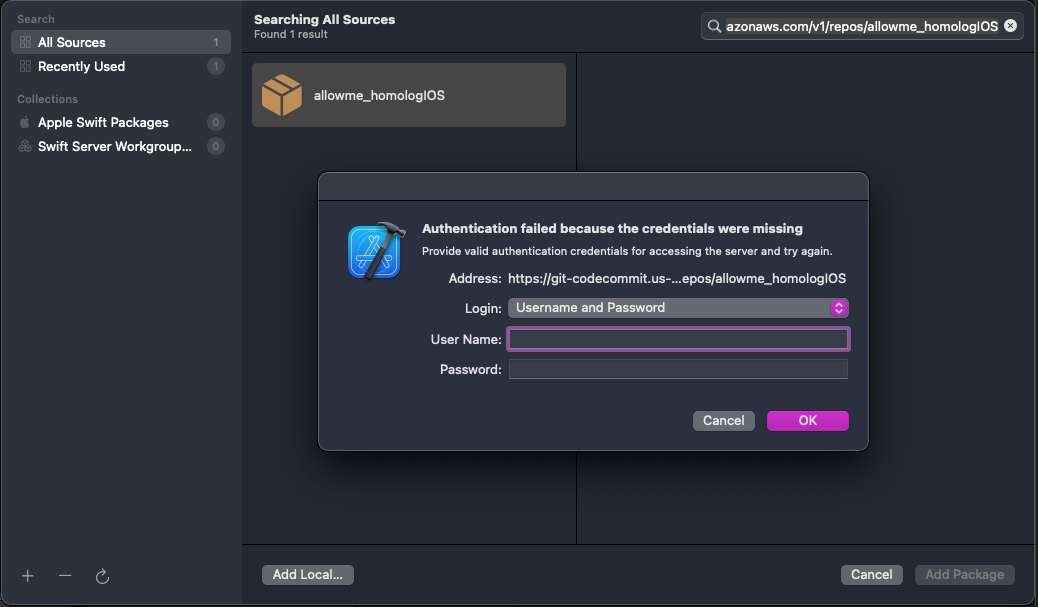The image size is (1038, 607).
Task: Refresh collections with the circular arrow icon
Action: [102, 577]
